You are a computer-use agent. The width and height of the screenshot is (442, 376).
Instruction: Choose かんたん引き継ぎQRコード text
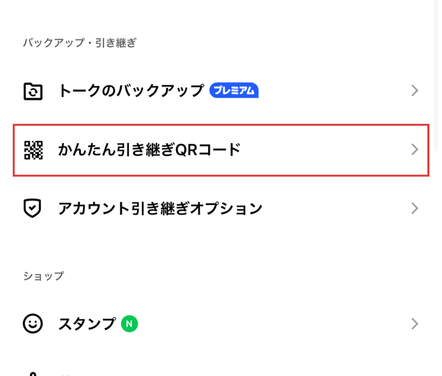[x=149, y=150]
